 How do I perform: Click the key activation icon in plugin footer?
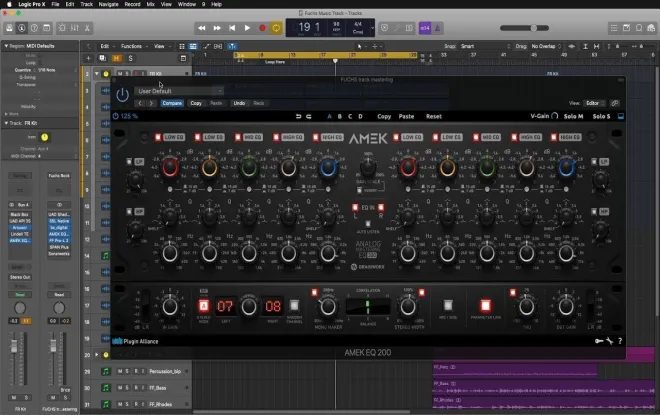coord(599,341)
